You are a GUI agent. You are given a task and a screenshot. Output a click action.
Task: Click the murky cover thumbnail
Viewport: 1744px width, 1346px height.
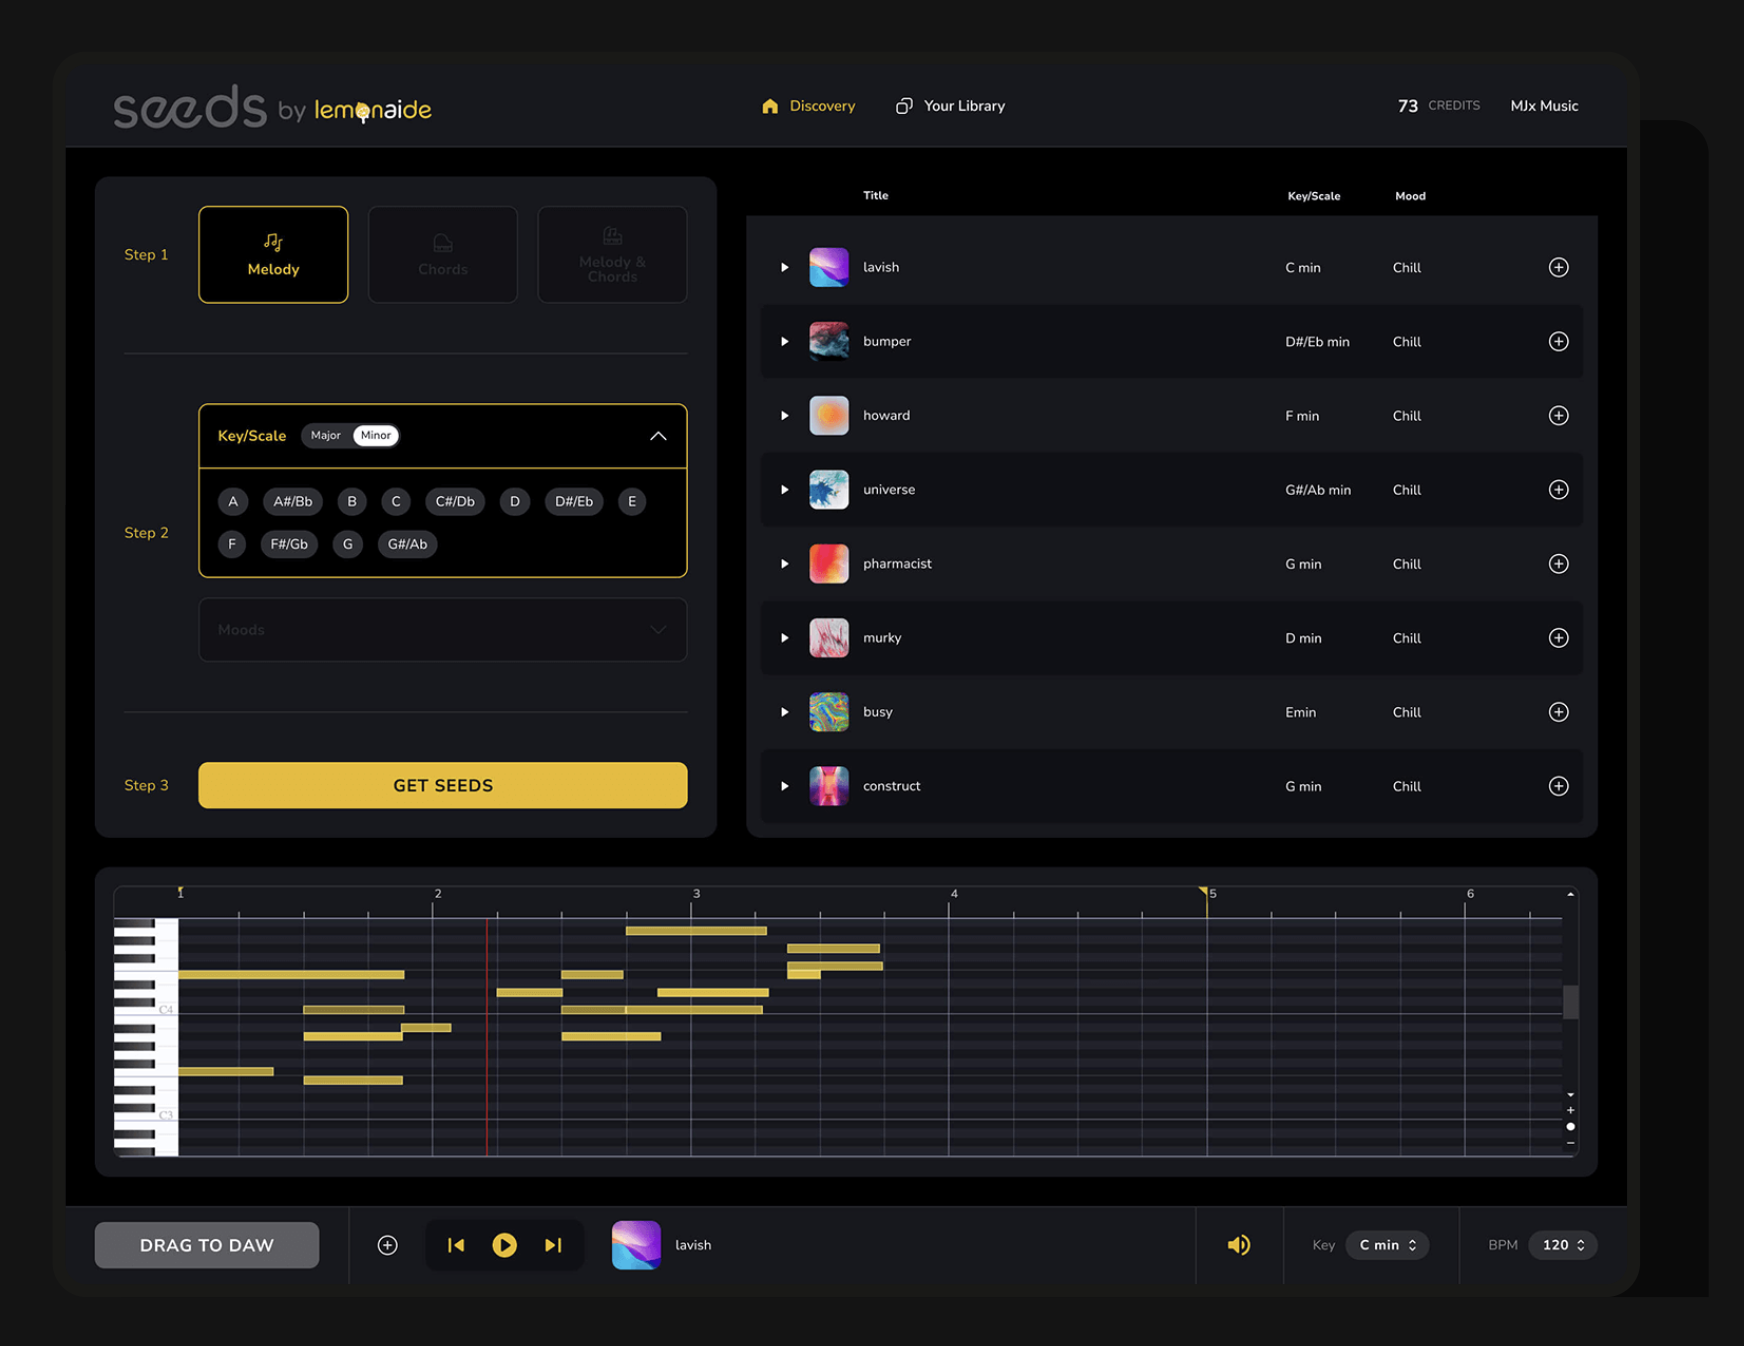point(829,638)
